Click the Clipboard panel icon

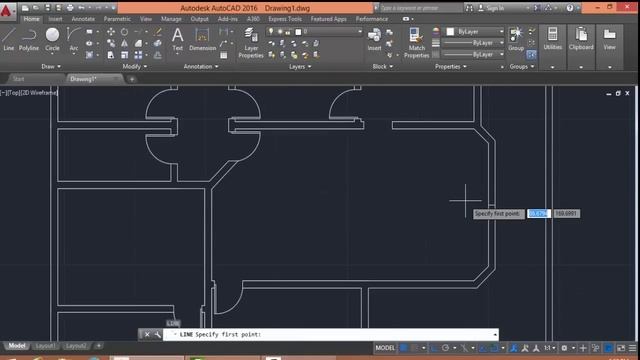coord(581,39)
